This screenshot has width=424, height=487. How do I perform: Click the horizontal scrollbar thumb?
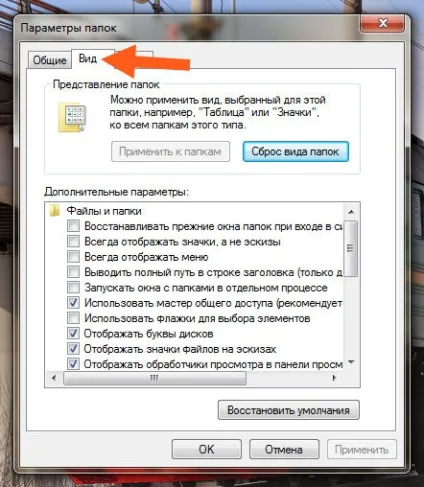tap(155, 378)
